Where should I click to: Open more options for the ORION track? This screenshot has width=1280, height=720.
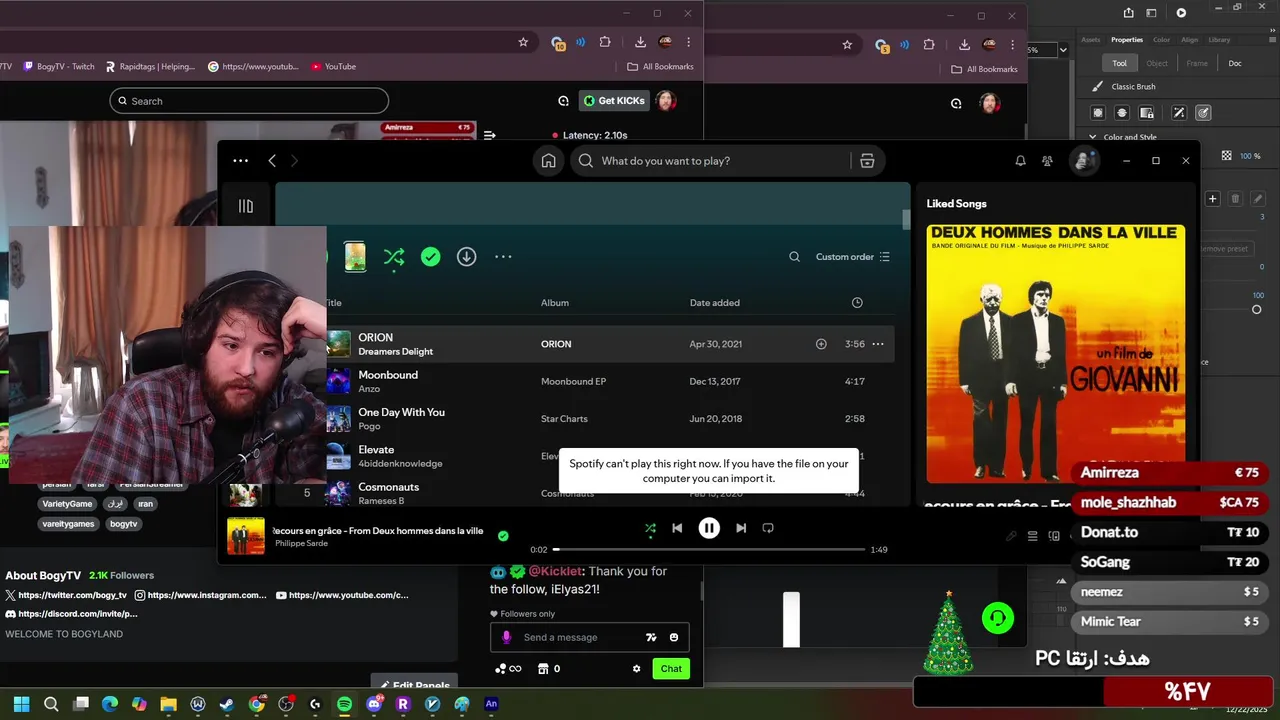(878, 344)
